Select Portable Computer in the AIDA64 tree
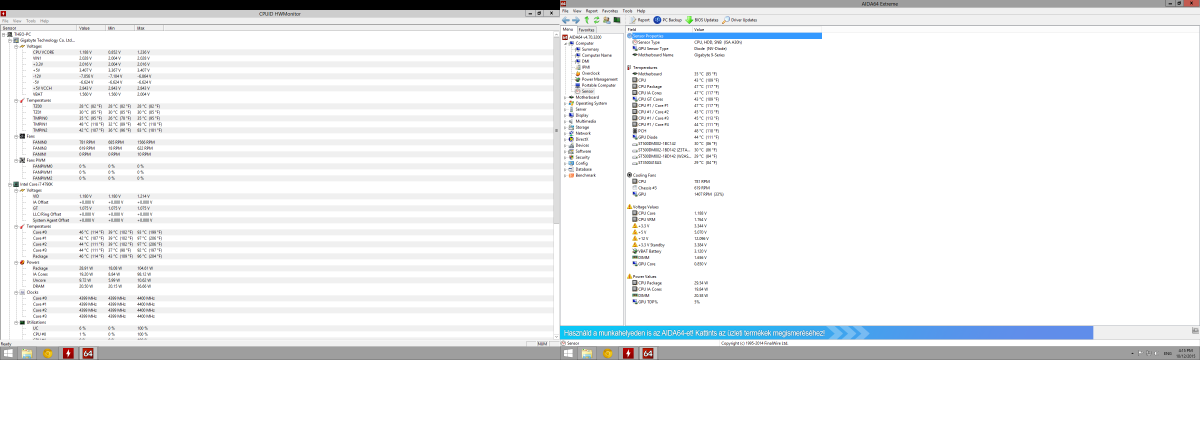The image size is (1200, 448). [597, 85]
